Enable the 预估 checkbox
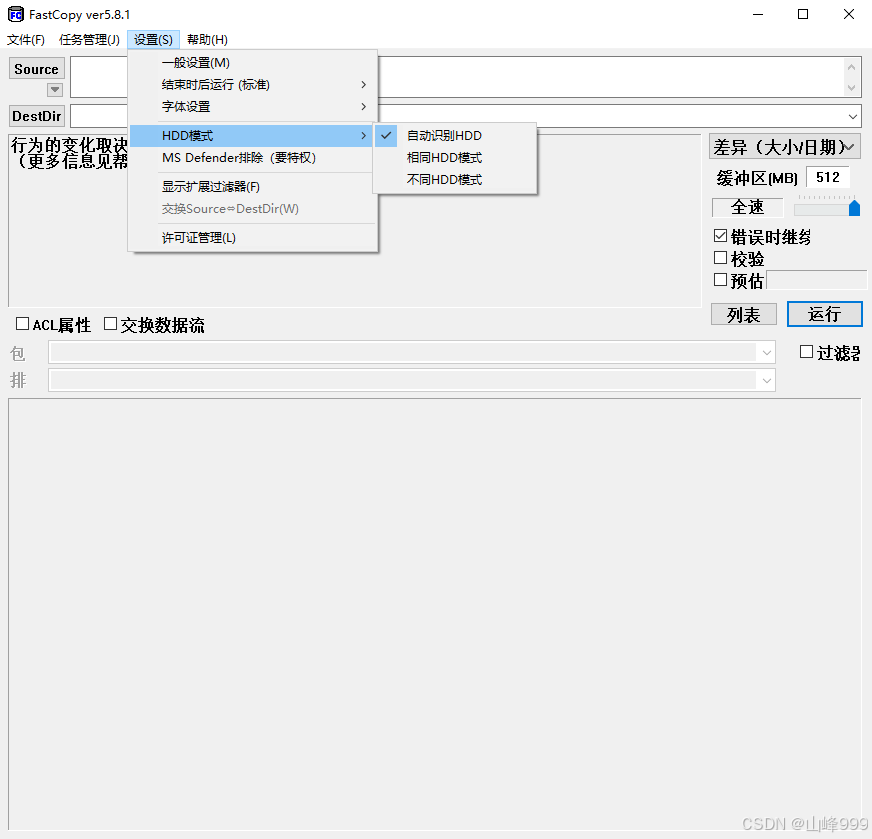Viewport: 872px width, 839px height. point(720,280)
